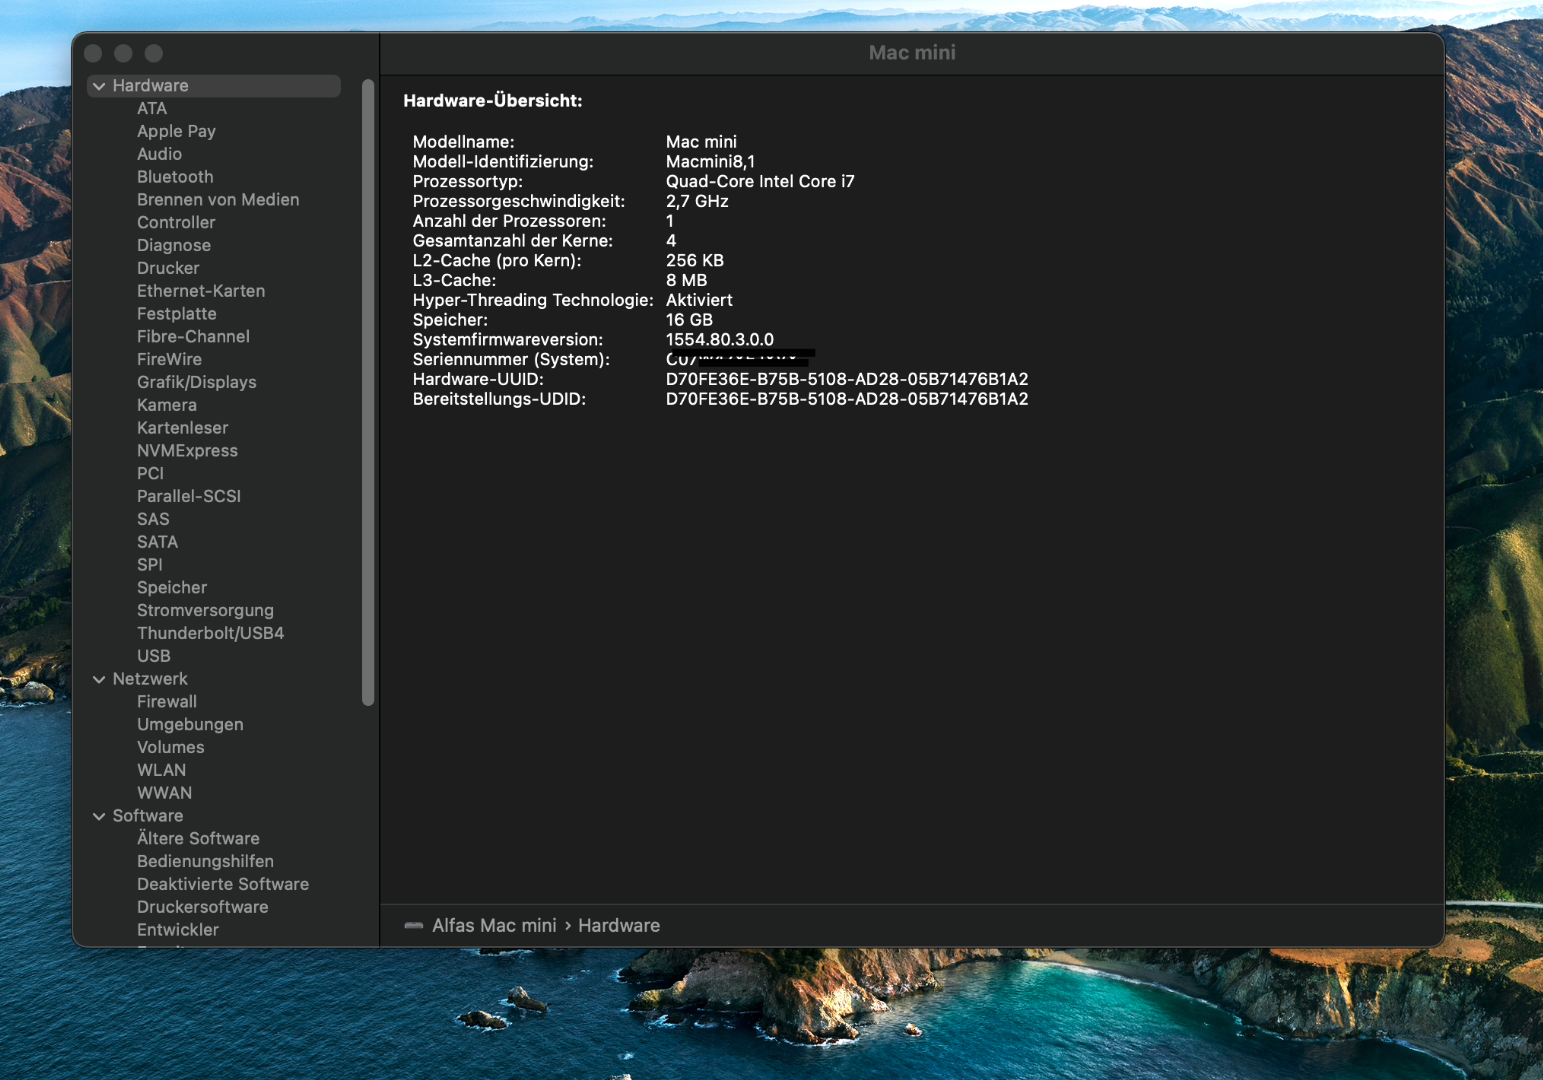Select WLAN under Netzwerk
1543x1080 pixels.
(x=161, y=770)
